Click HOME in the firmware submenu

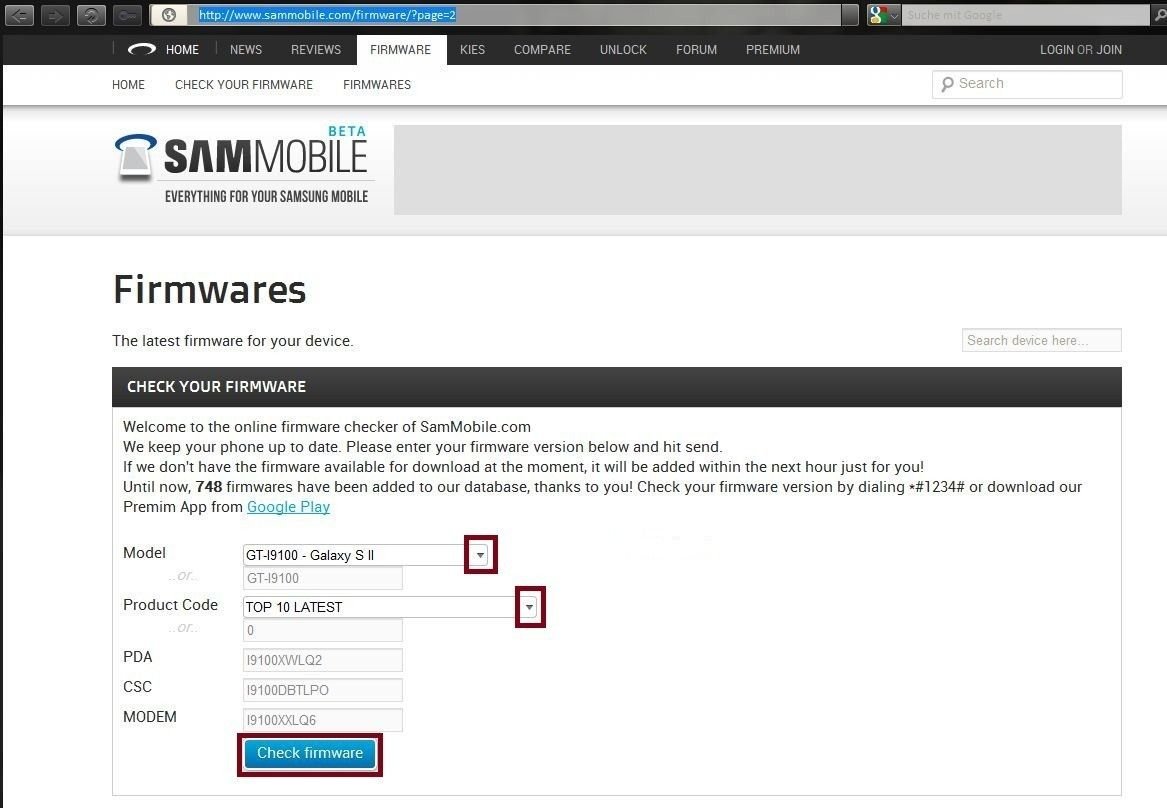(129, 85)
